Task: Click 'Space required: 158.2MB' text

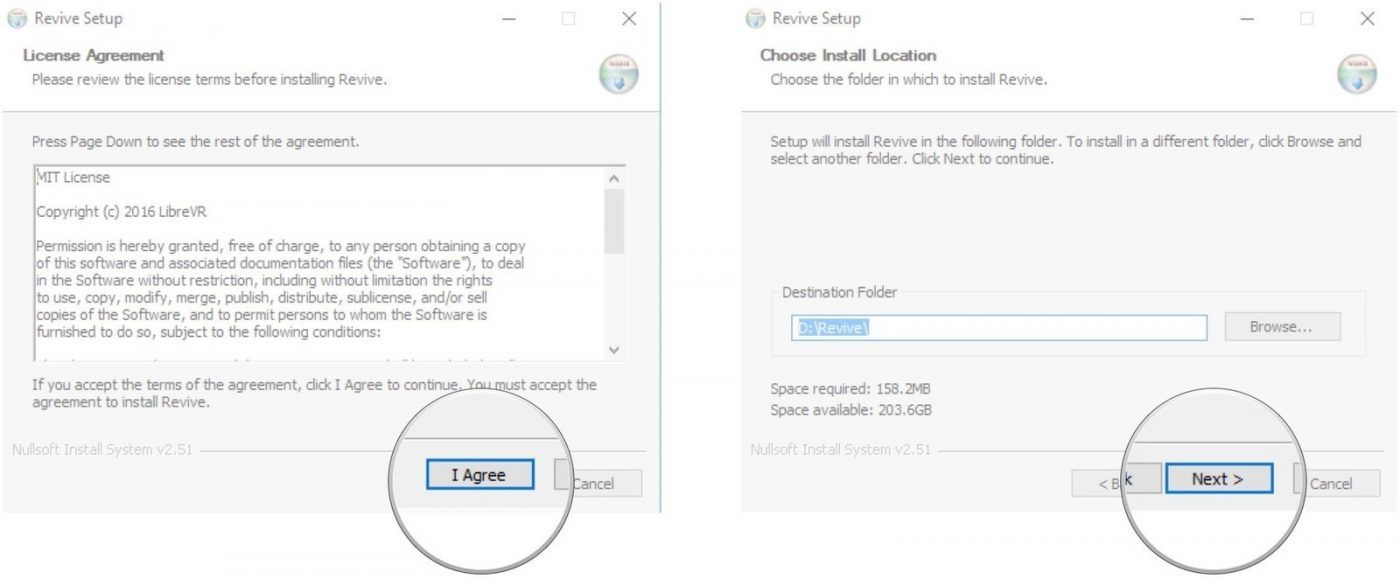Action: point(851,388)
